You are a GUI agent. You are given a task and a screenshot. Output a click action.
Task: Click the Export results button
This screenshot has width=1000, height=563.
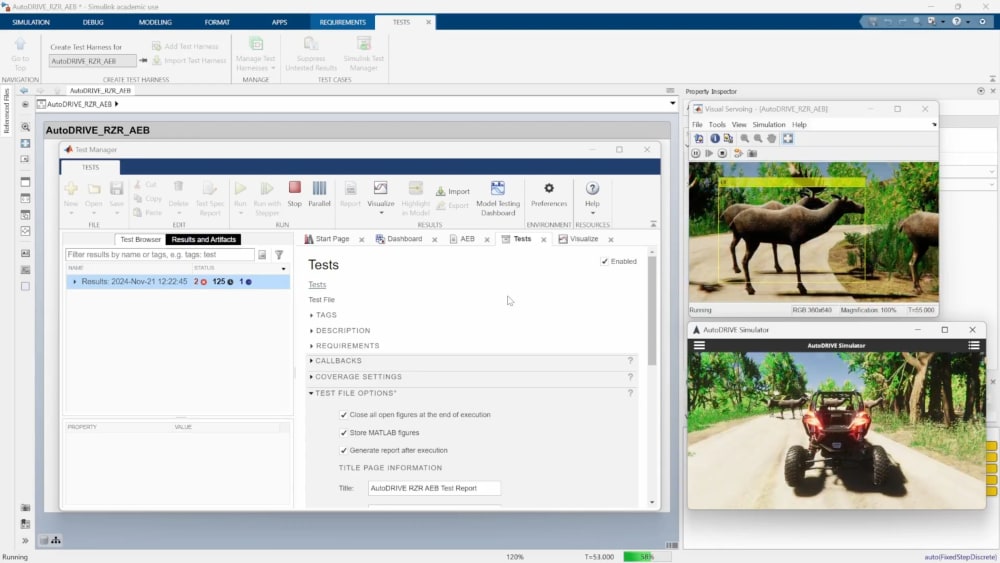tap(453, 206)
